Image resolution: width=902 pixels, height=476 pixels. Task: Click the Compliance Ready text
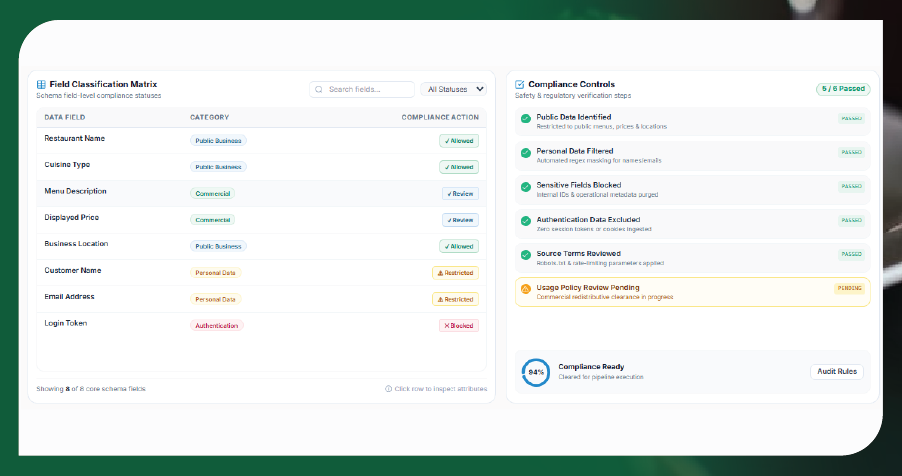[x=591, y=367]
